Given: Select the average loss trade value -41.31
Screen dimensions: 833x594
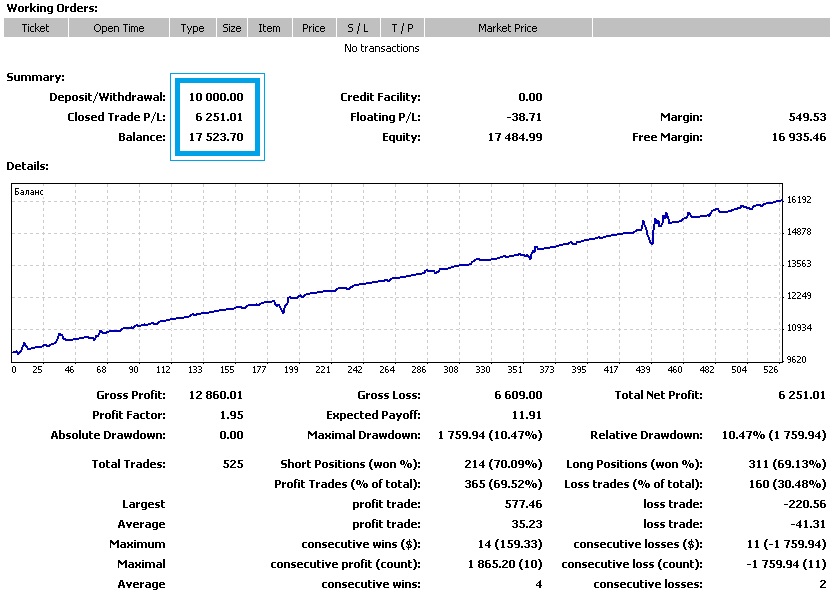Looking at the screenshot, I should pos(809,524).
